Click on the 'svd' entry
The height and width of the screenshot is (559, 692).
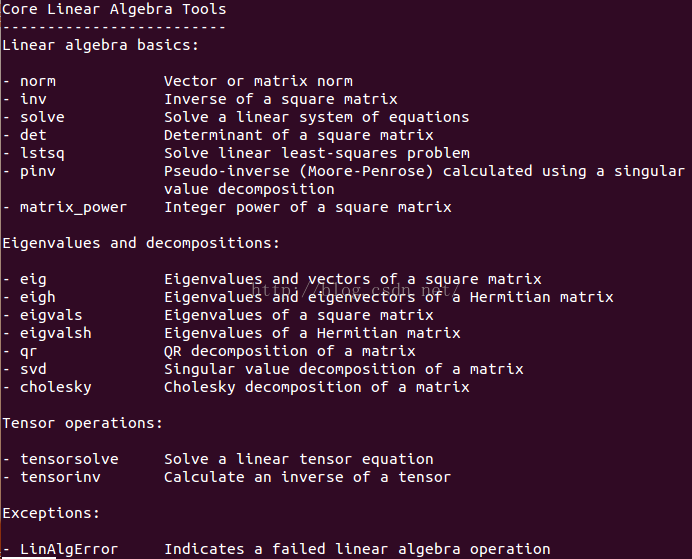pyautogui.click(x=33, y=369)
